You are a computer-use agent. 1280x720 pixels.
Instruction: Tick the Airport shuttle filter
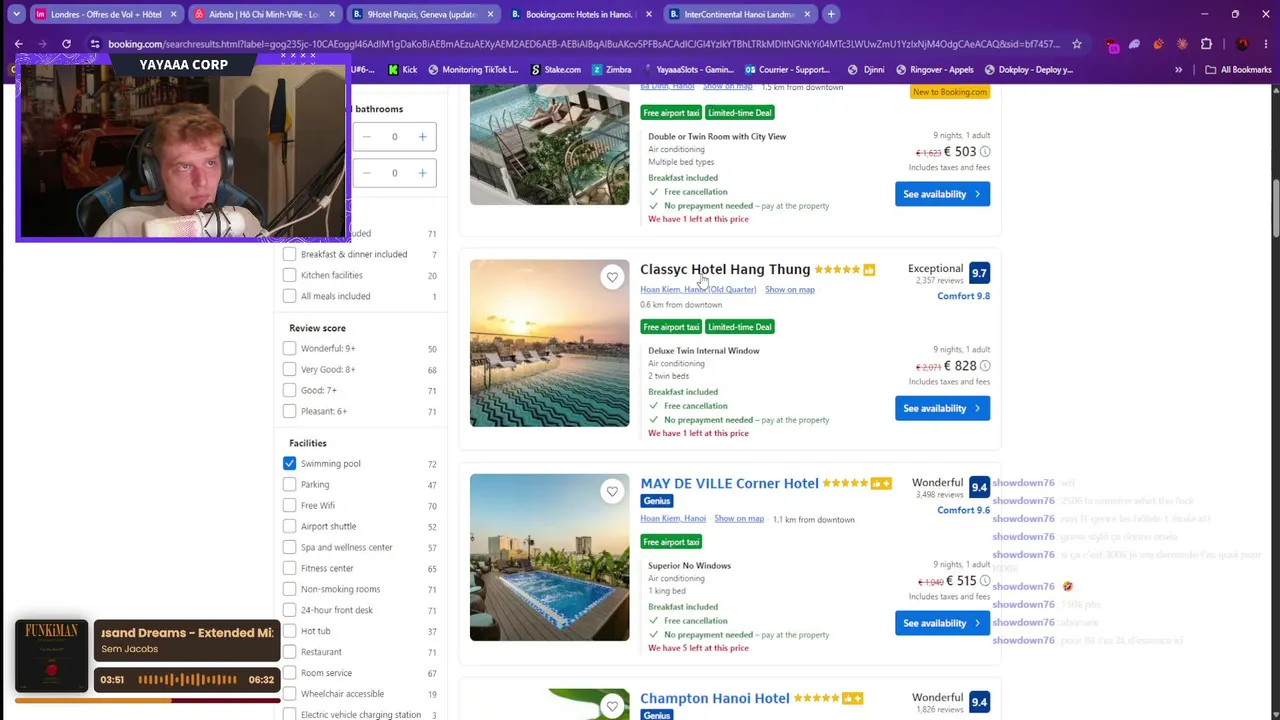(x=289, y=526)
